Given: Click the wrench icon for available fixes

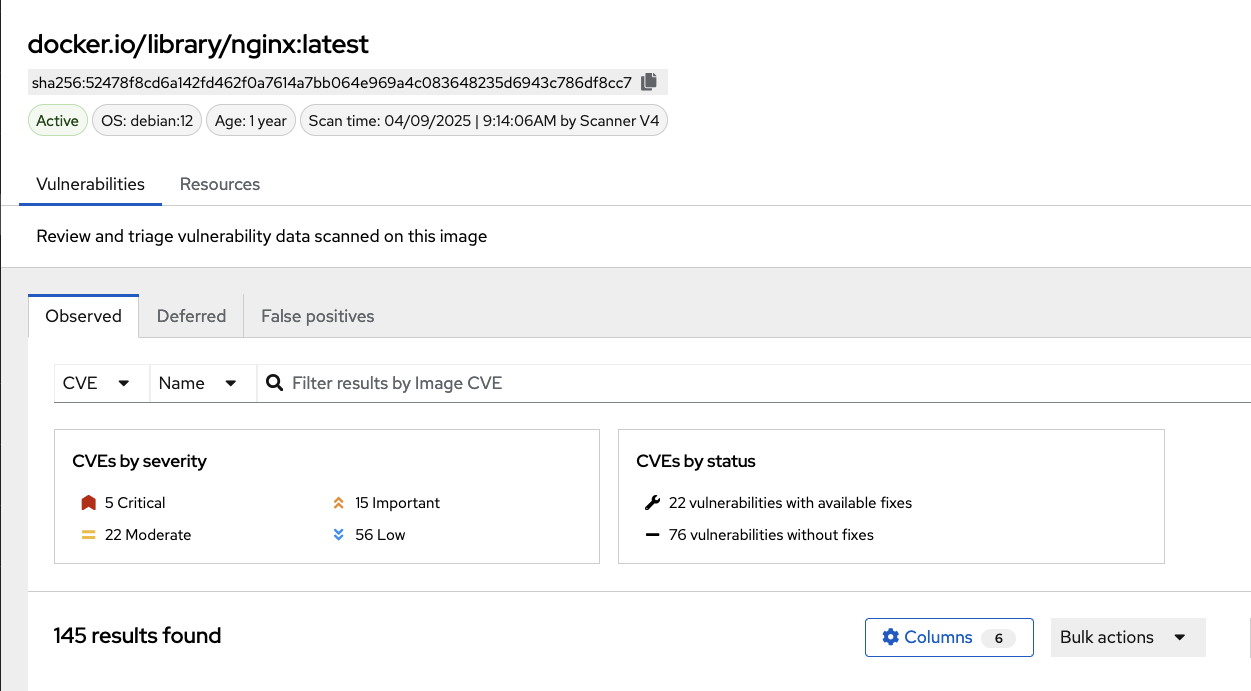Looking at the screenshot, I should point(653,503).
